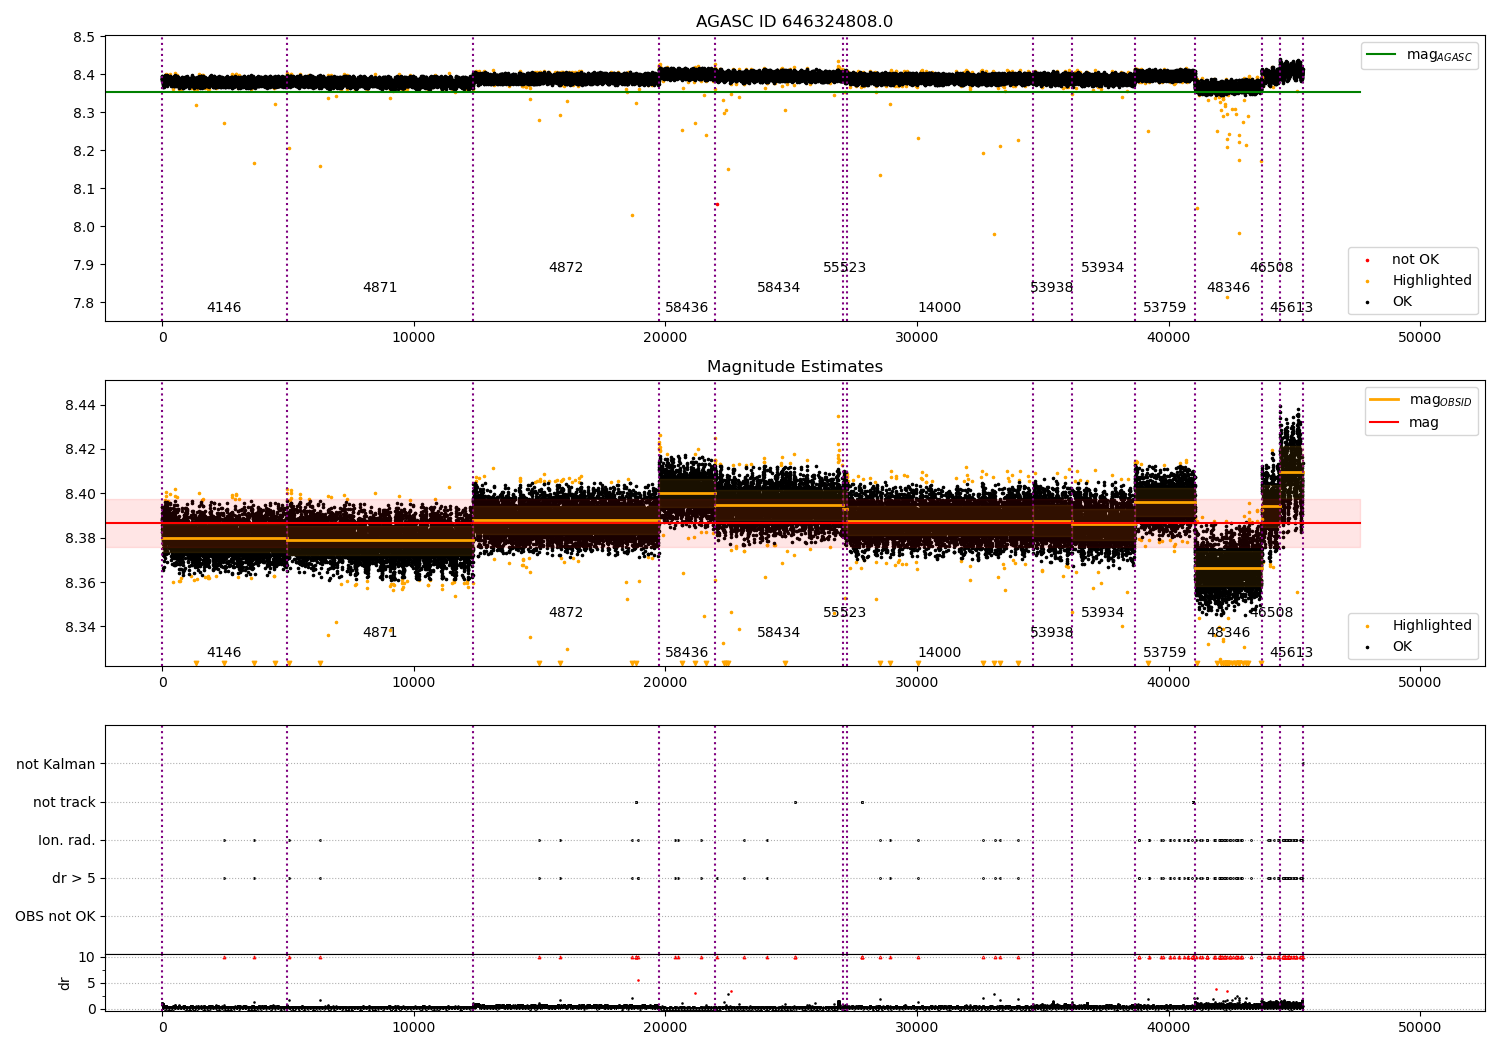The height and width of the screenshot is (1050, 1500).
Task: Click the "OBS not OK" axis label
Action: point(56,917)
